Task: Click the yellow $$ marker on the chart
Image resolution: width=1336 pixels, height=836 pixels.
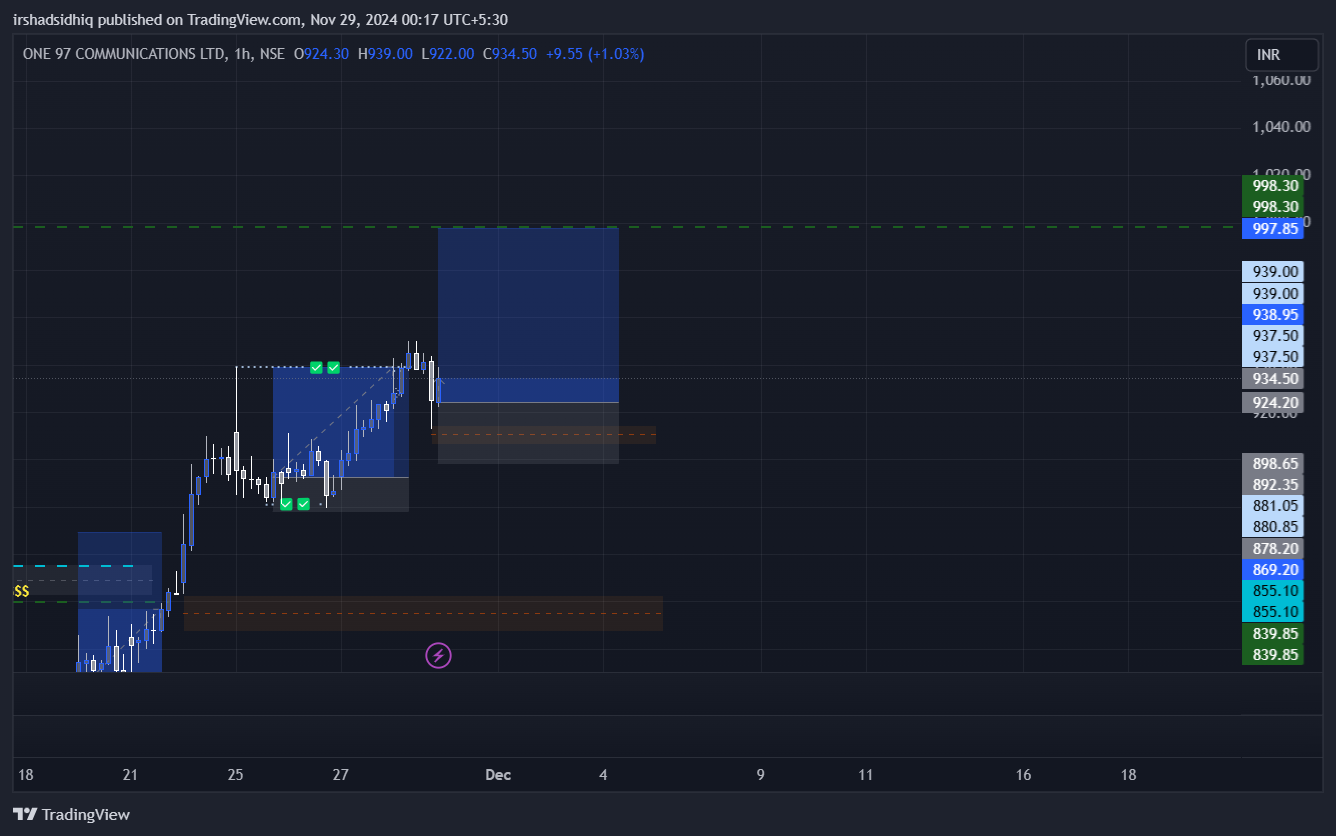Action: click(21, 591)
